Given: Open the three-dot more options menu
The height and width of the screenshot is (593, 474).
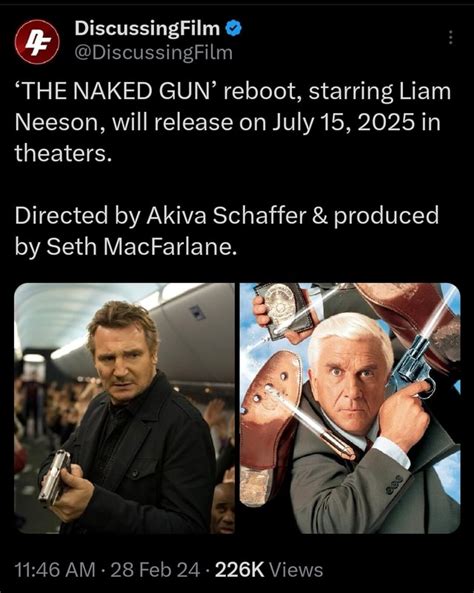Looking at the screenshot, I should 451,37.
